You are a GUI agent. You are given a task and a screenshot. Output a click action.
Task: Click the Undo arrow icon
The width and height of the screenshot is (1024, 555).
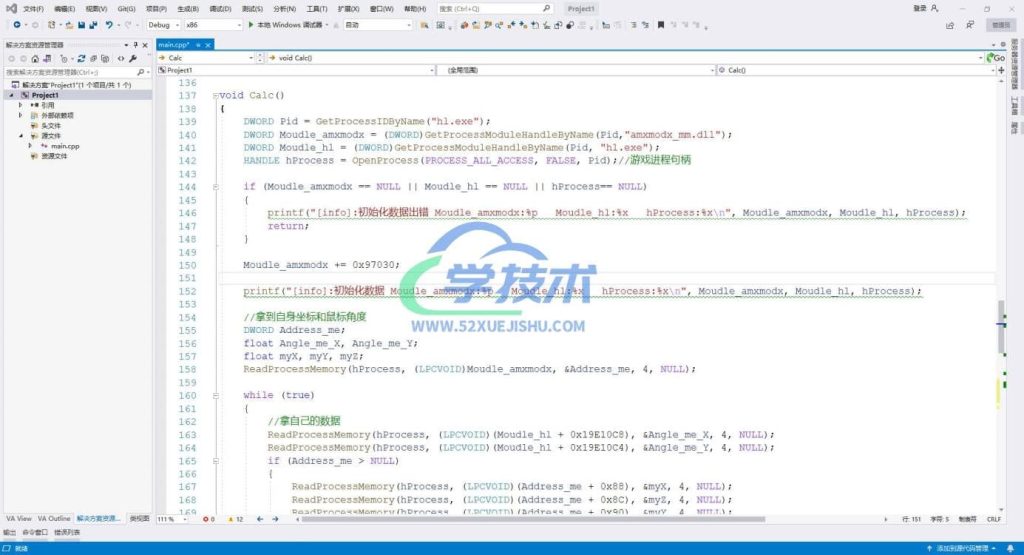coord(108,24)
